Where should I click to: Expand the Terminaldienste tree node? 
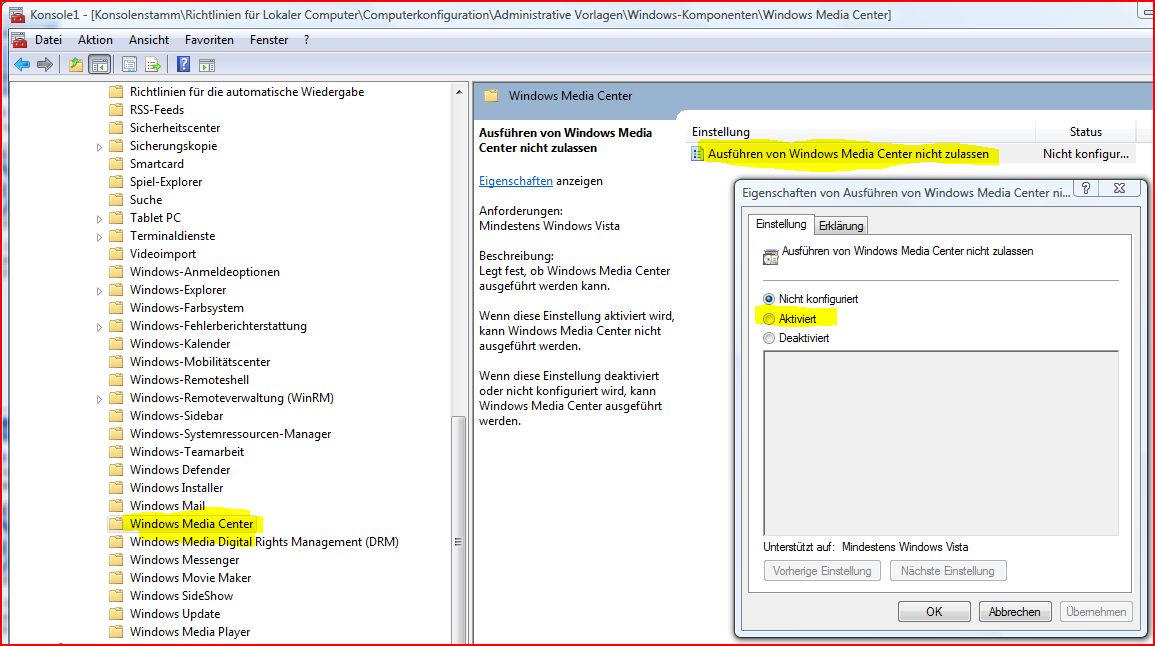click(99, 236)
